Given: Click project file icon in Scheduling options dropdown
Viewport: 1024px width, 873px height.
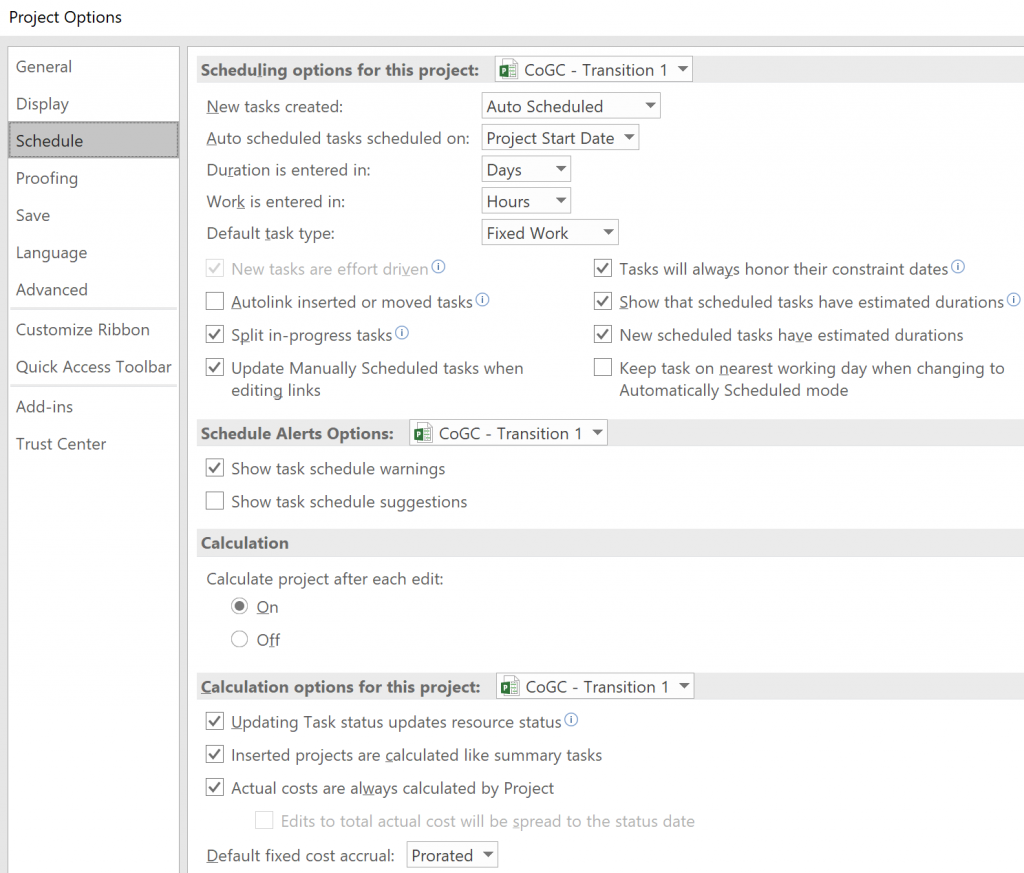Looking at the screenshot, I should point(509,70).
